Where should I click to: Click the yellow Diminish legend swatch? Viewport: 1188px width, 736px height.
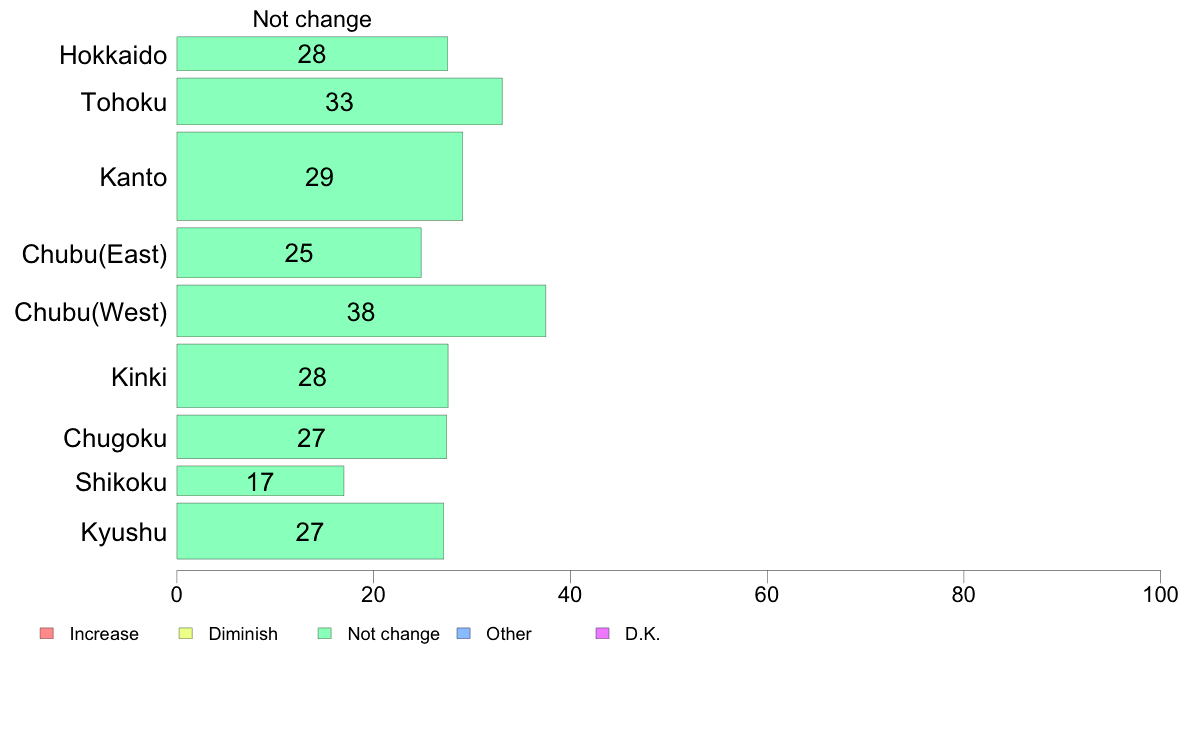click(186, 633)
